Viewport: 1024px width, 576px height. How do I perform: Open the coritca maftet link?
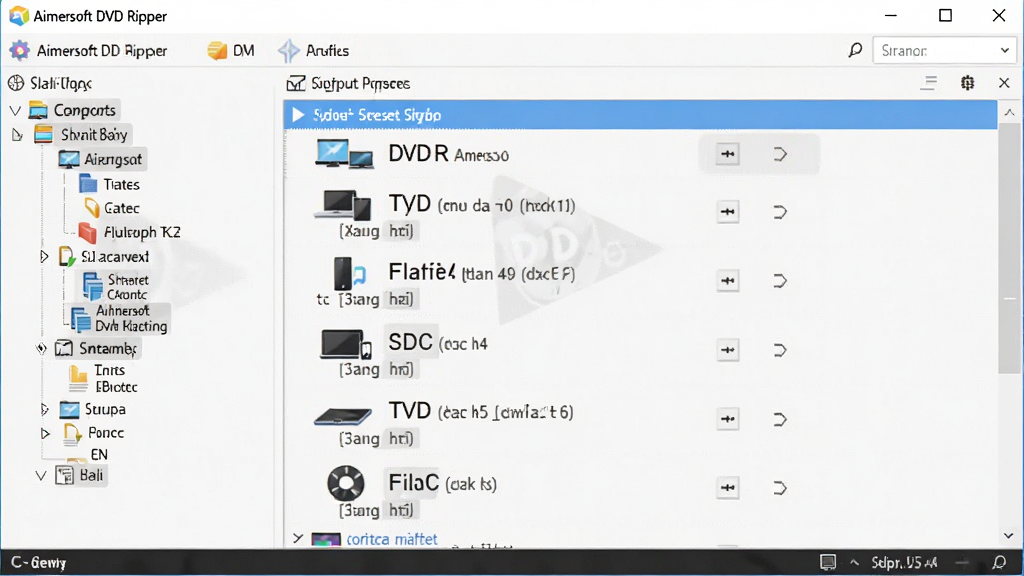pyautogui.click(x=392, y=539)
